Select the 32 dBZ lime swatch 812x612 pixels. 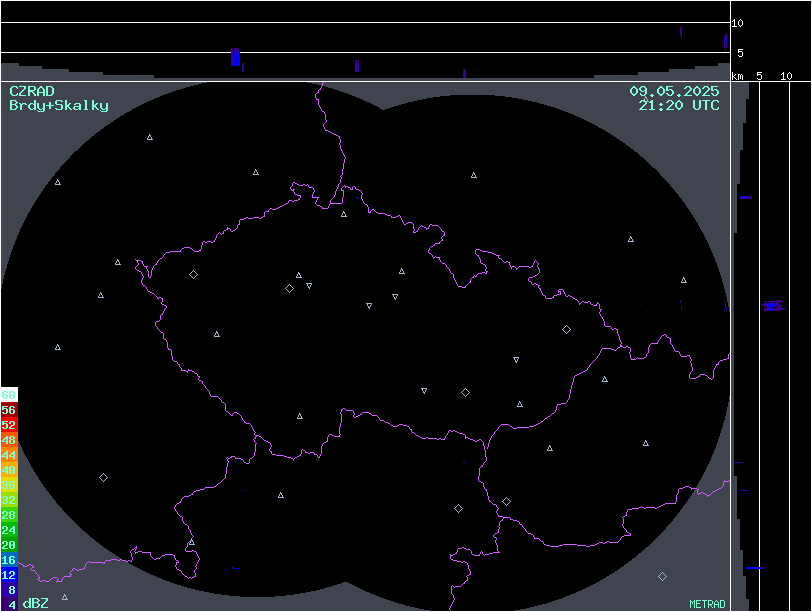9,500
